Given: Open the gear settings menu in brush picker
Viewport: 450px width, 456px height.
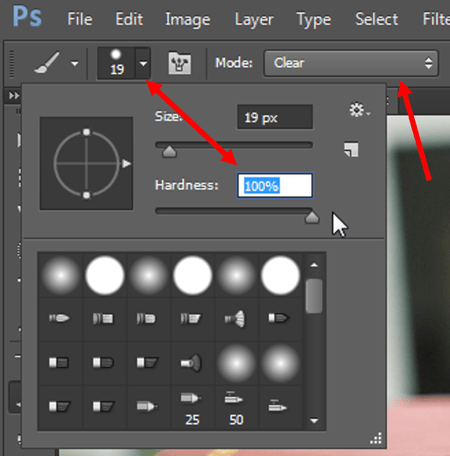Looking at the screenshot, I should pos(359,110).
